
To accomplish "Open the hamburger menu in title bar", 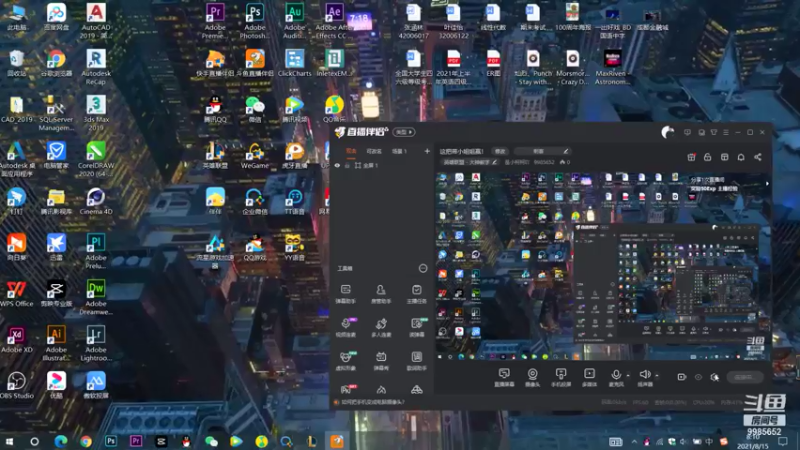I will coord(726,133).
